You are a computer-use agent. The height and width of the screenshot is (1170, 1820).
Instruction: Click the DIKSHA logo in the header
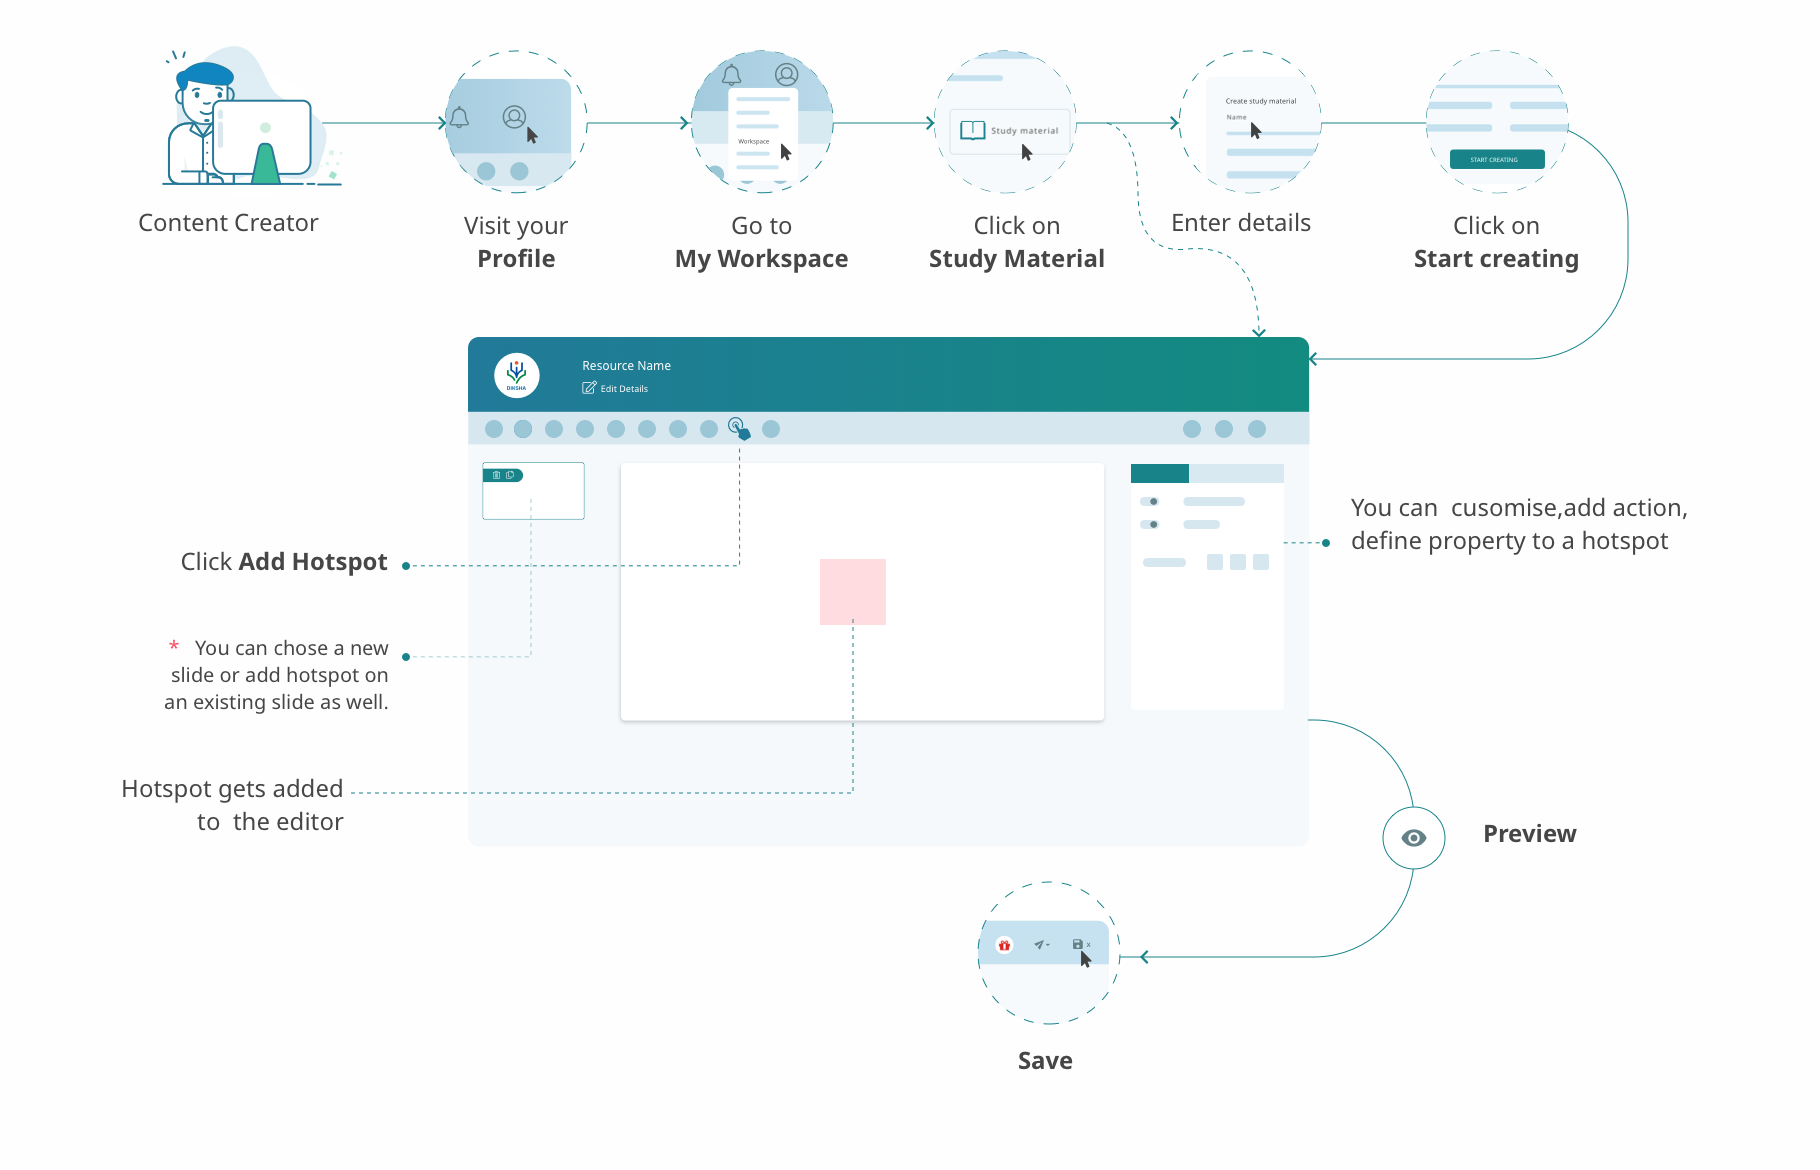pos(517,376)
